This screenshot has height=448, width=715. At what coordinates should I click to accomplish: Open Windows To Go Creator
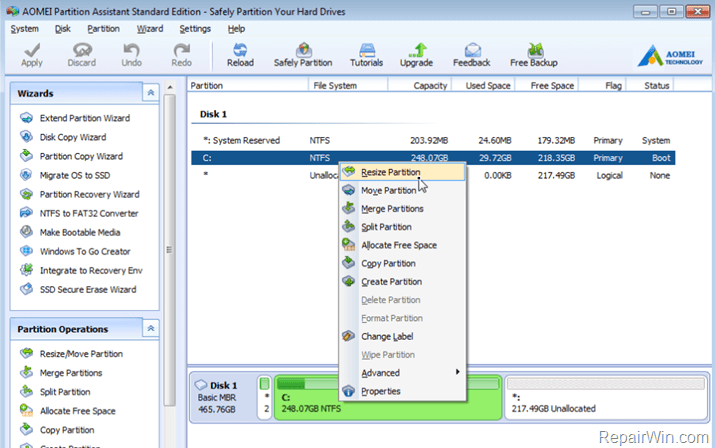(x=76, y=252)
